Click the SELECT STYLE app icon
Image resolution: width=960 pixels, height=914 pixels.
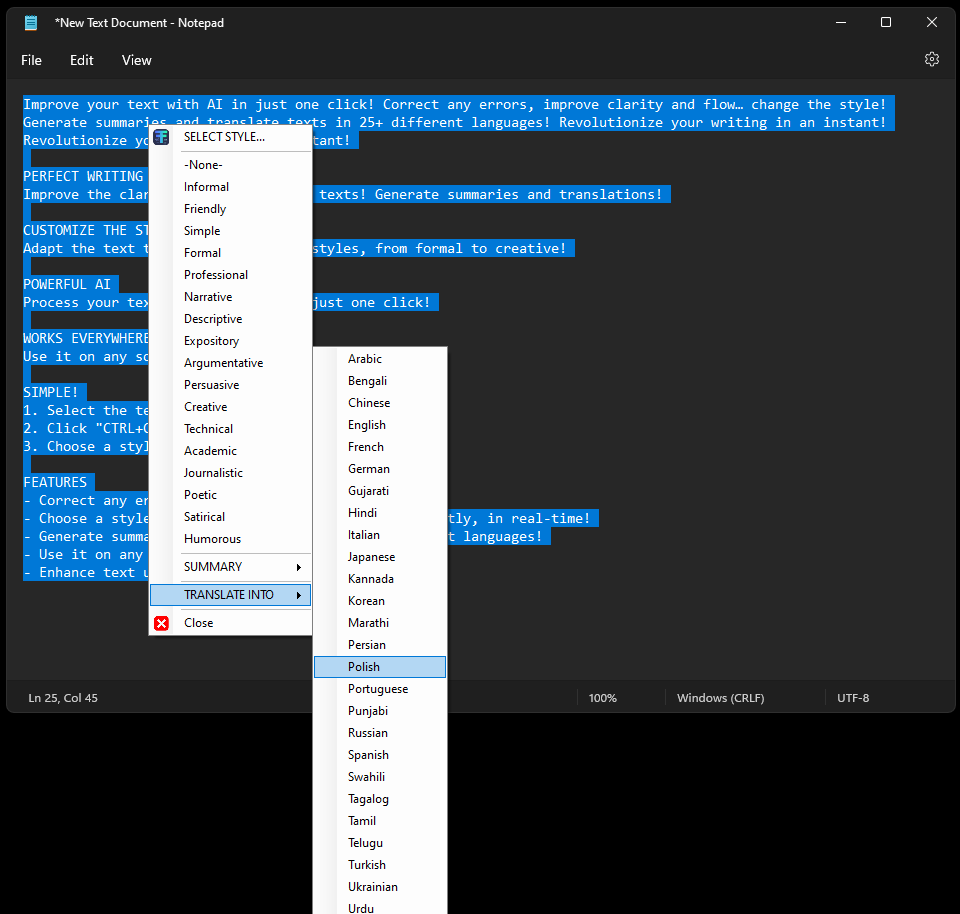click(x=161, y=137)
